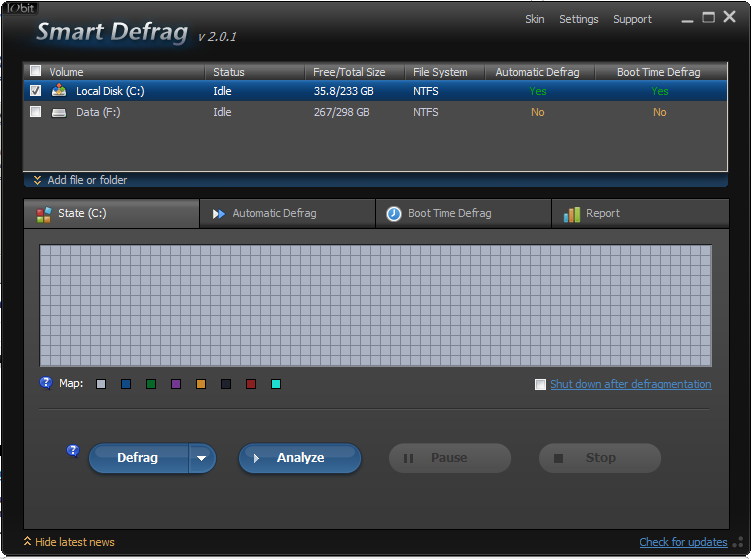751x559 pixels.
Task: Click Check for updates link
Action: pyautogui.click(x=683, y=542)
